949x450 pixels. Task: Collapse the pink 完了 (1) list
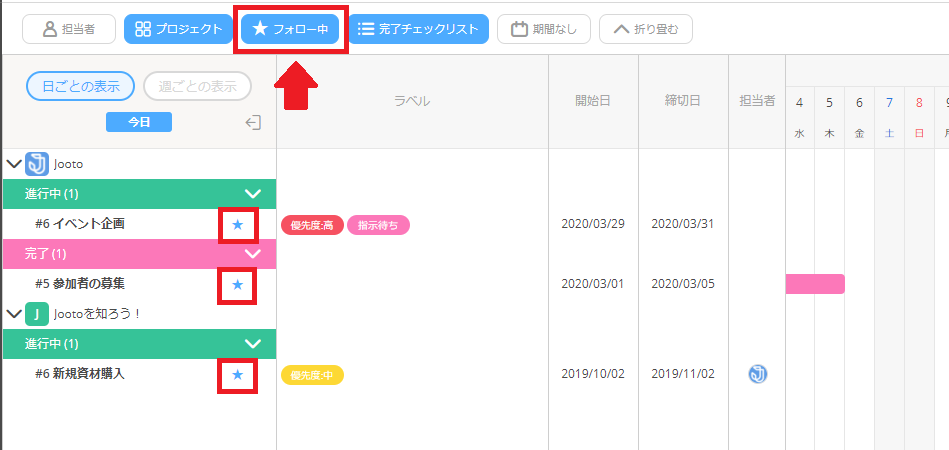pyautogui.click(x=252, y=253)
